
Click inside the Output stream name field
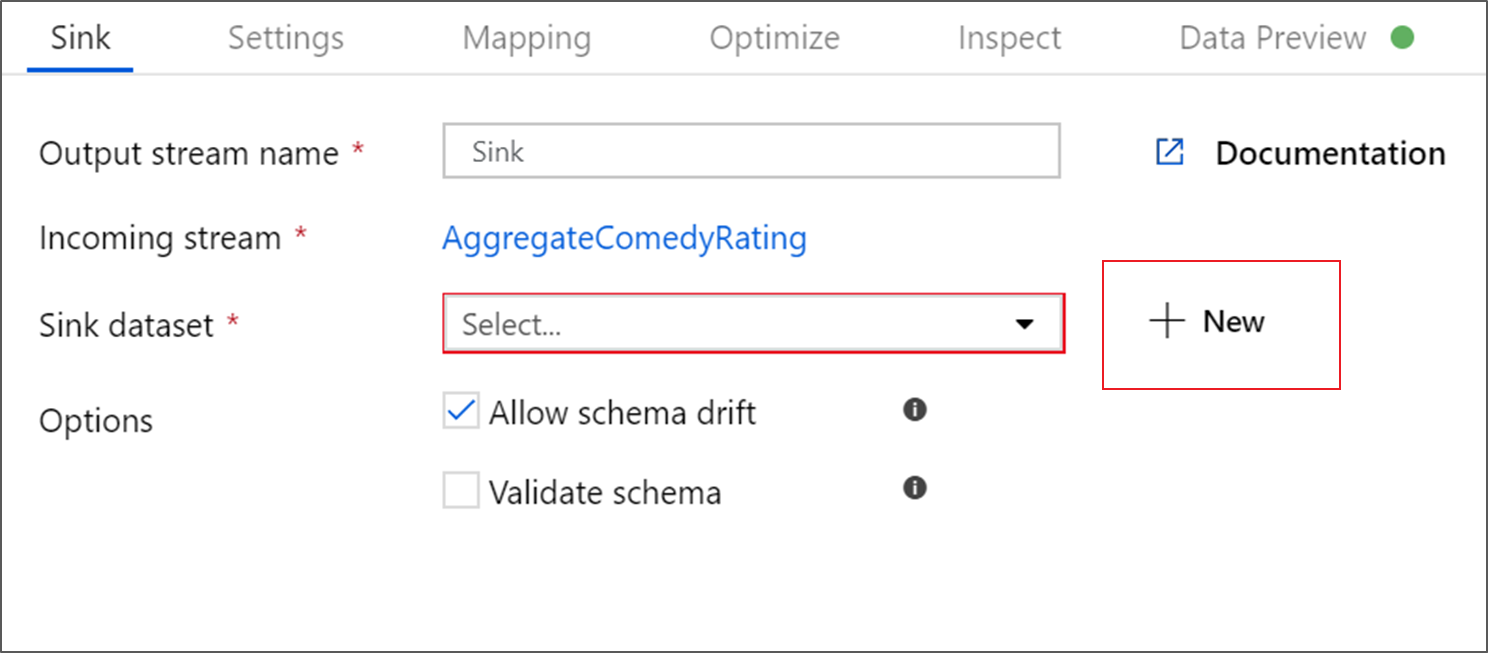pos(750,151)
